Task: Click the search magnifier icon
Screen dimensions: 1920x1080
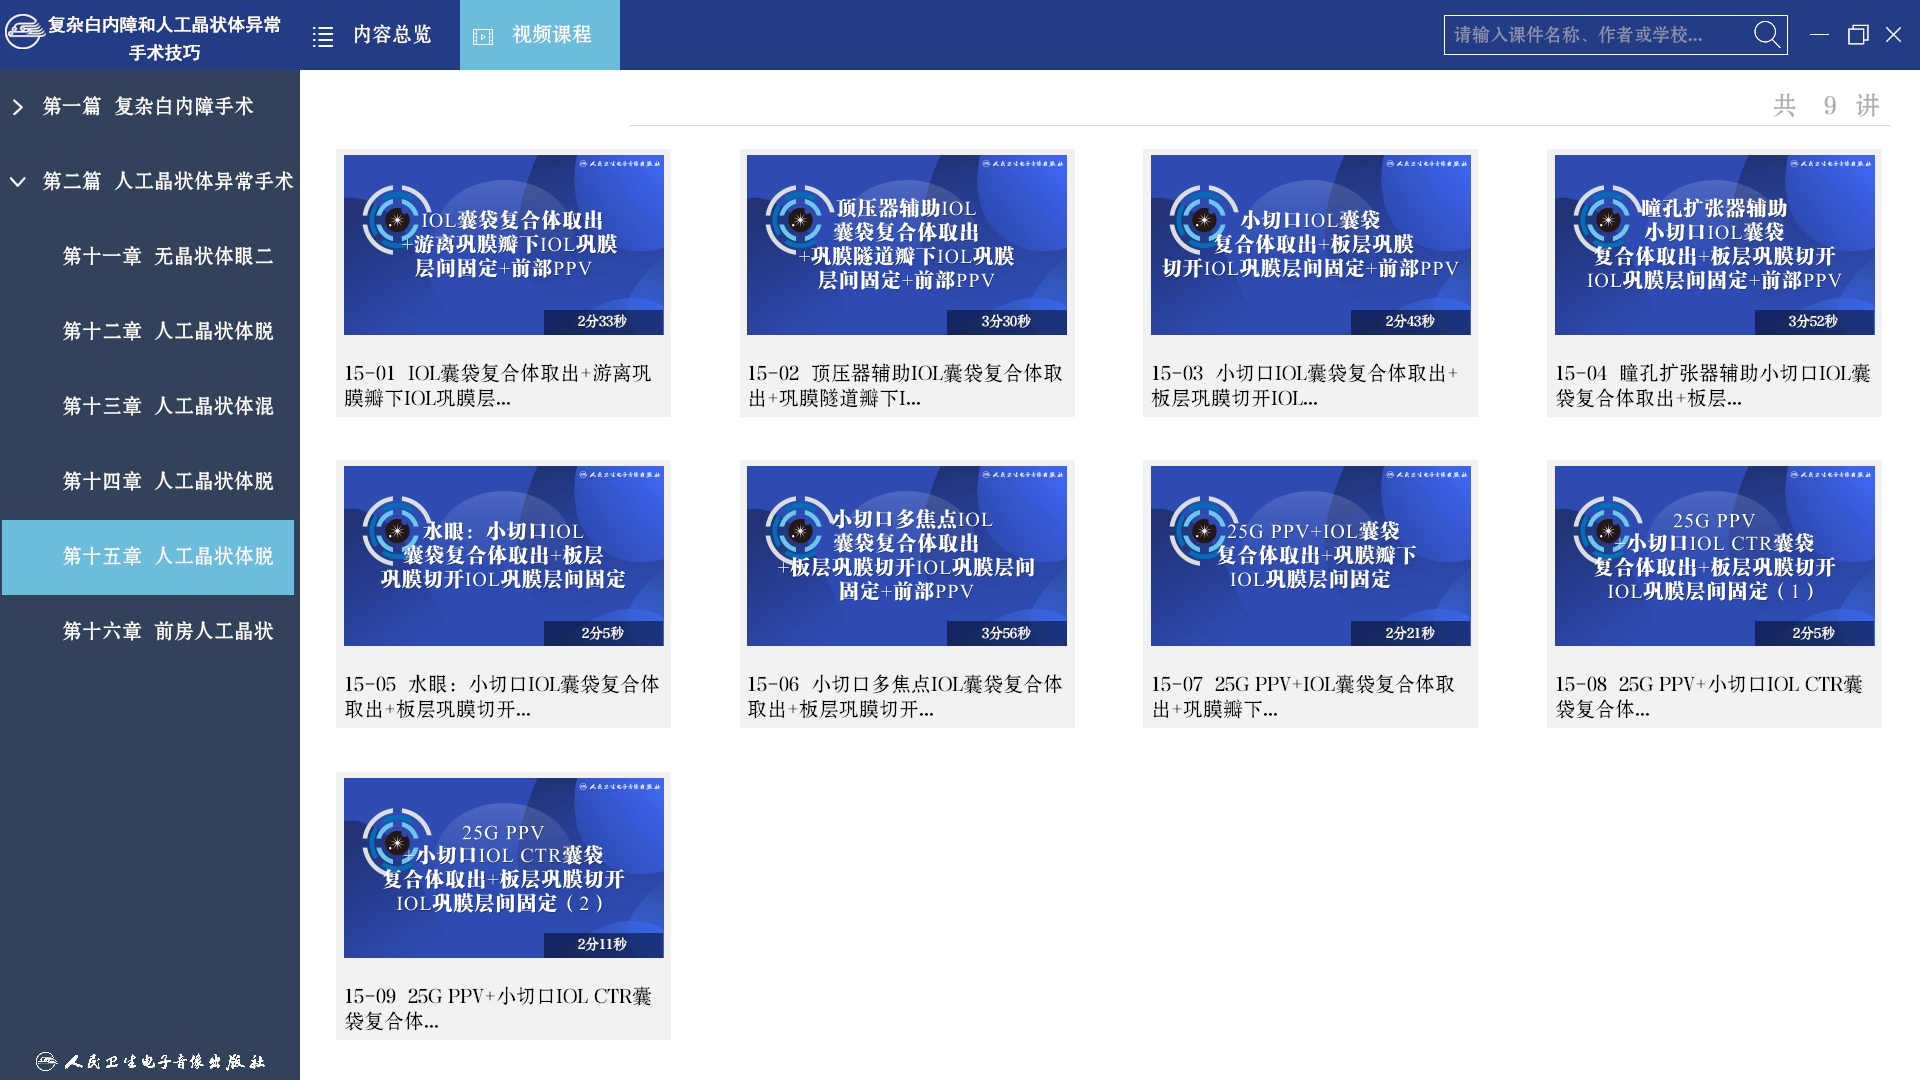Action: (x=1767, y=35)
